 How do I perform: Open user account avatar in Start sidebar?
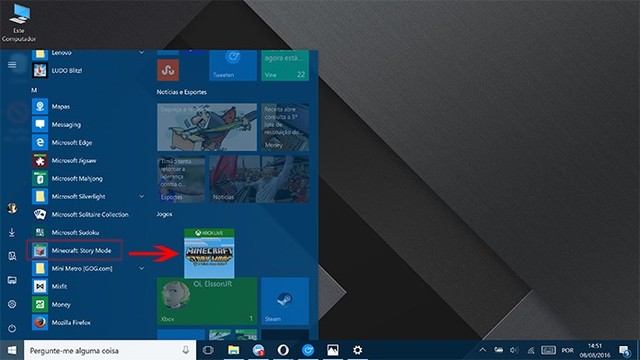coord(12,208)
